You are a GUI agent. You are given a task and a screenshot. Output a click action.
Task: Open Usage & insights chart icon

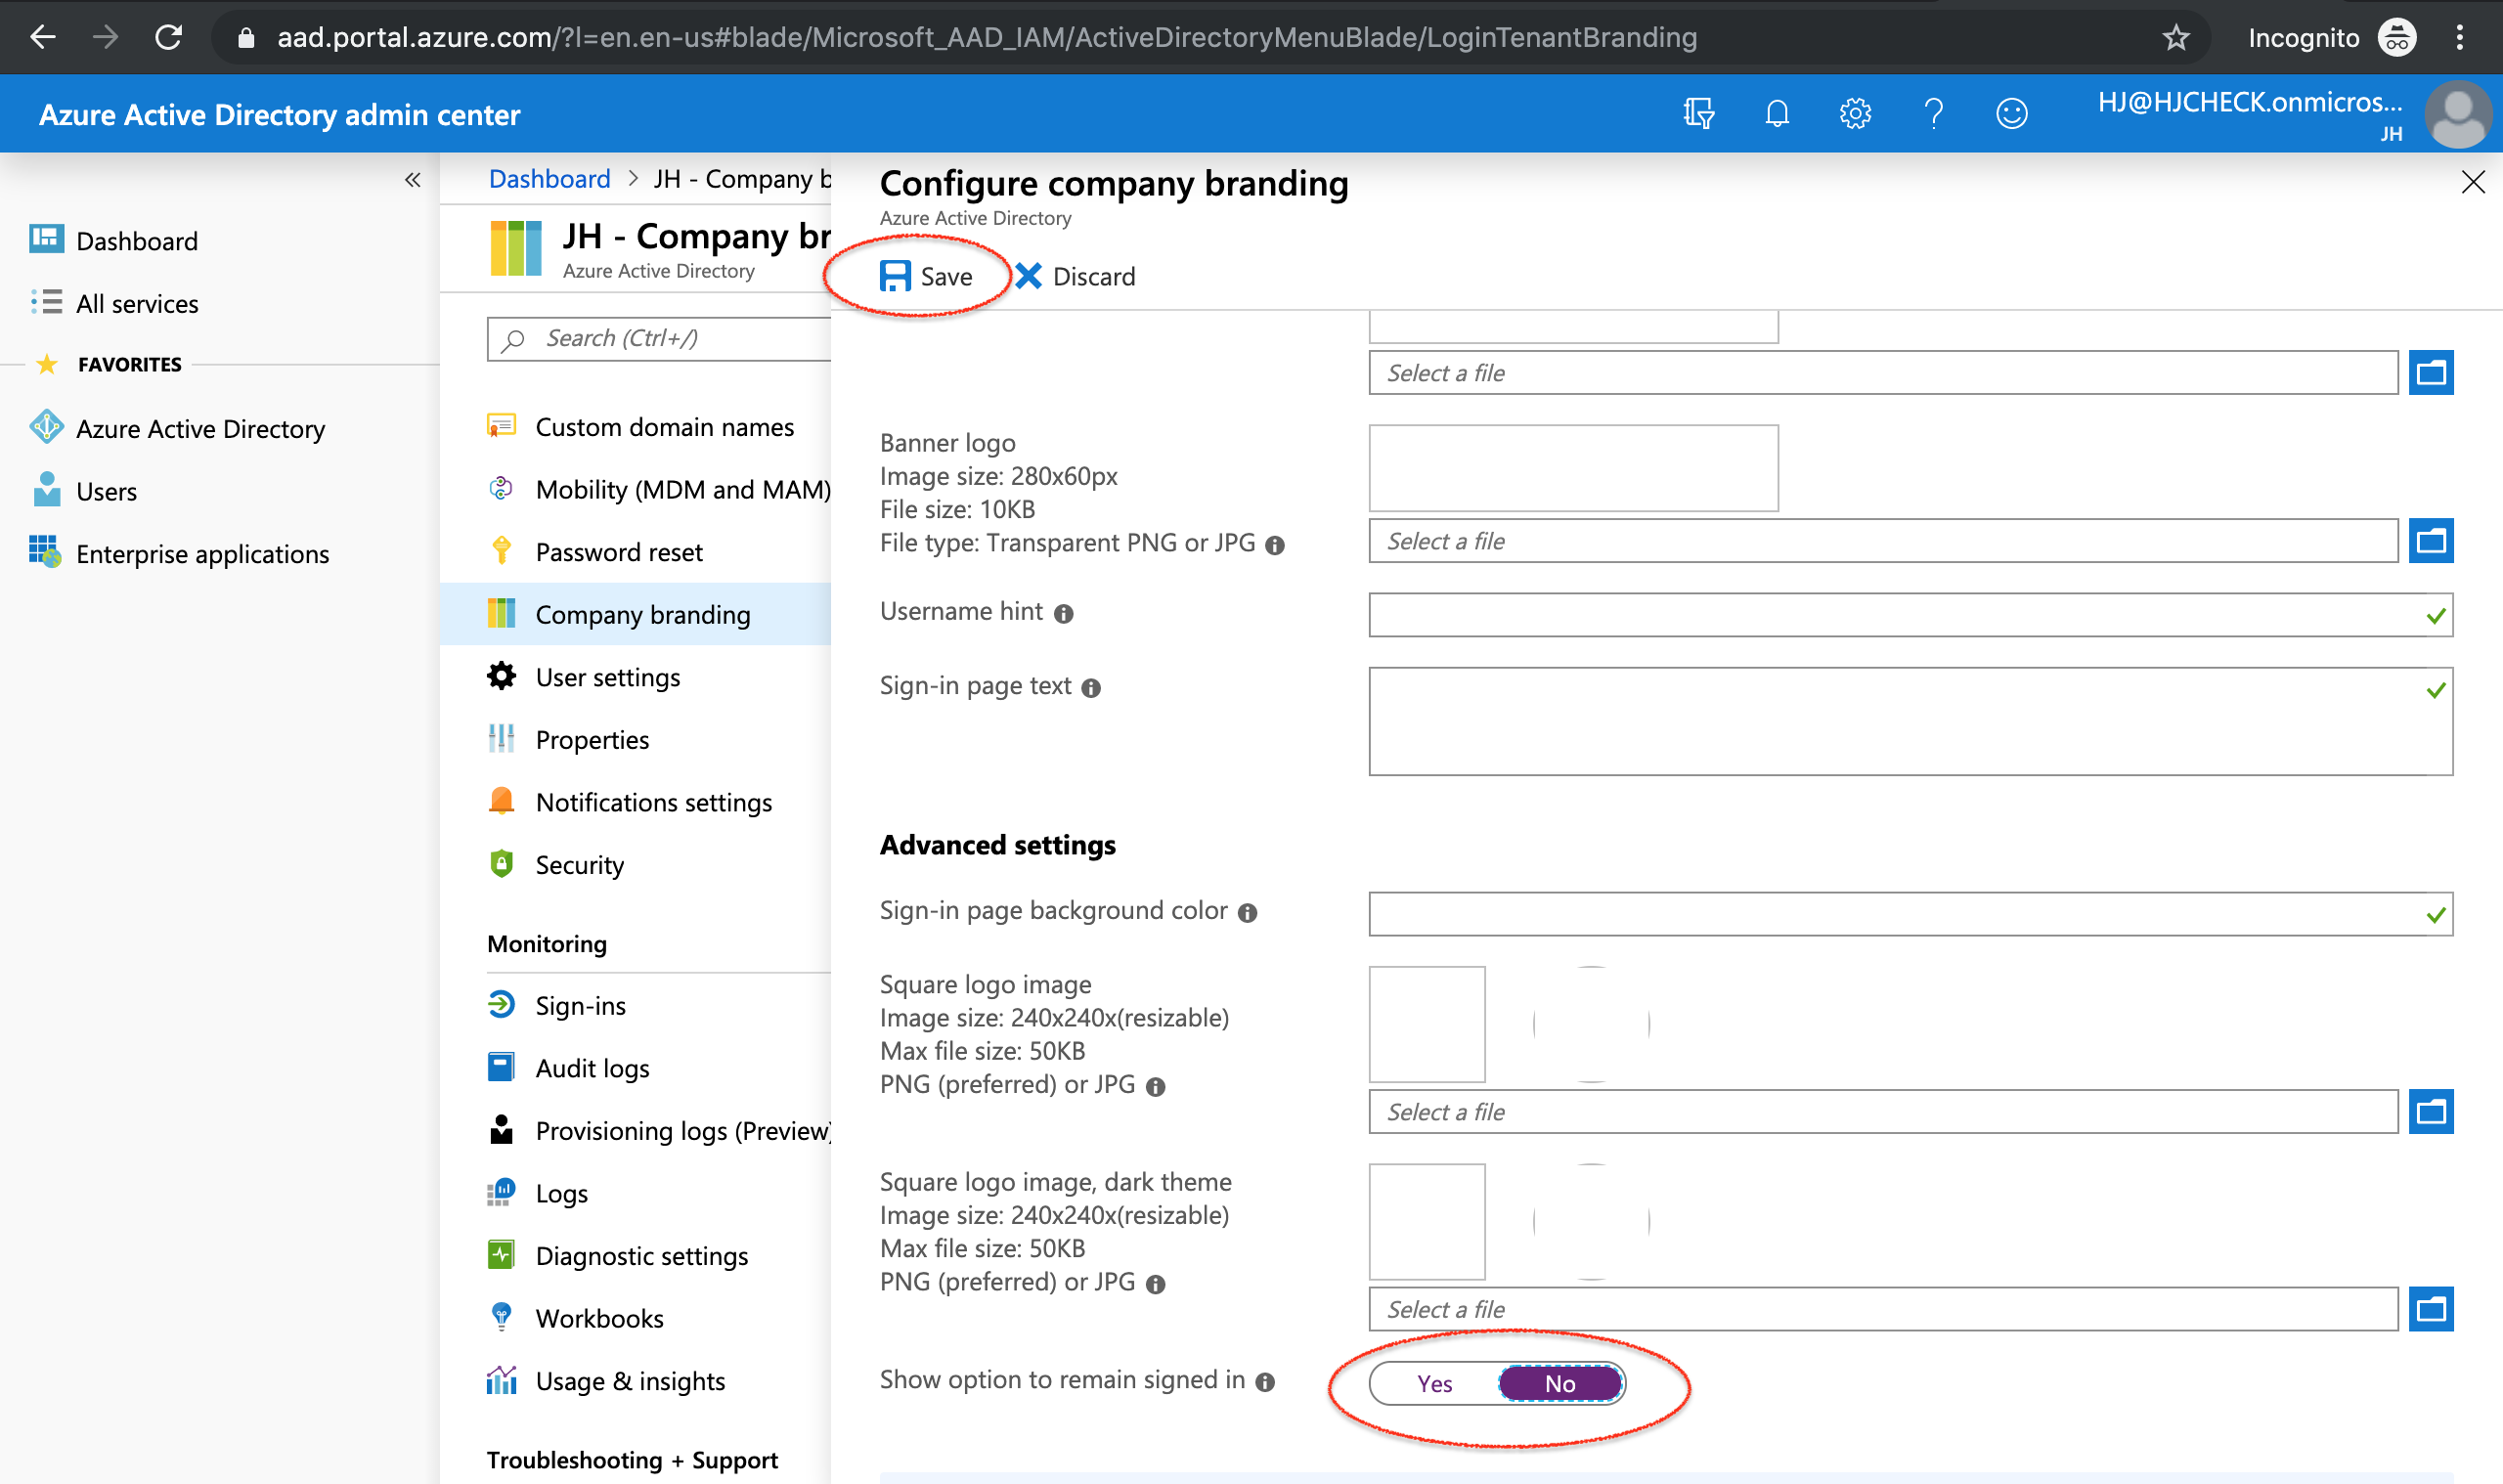(x=503, y=1380)
